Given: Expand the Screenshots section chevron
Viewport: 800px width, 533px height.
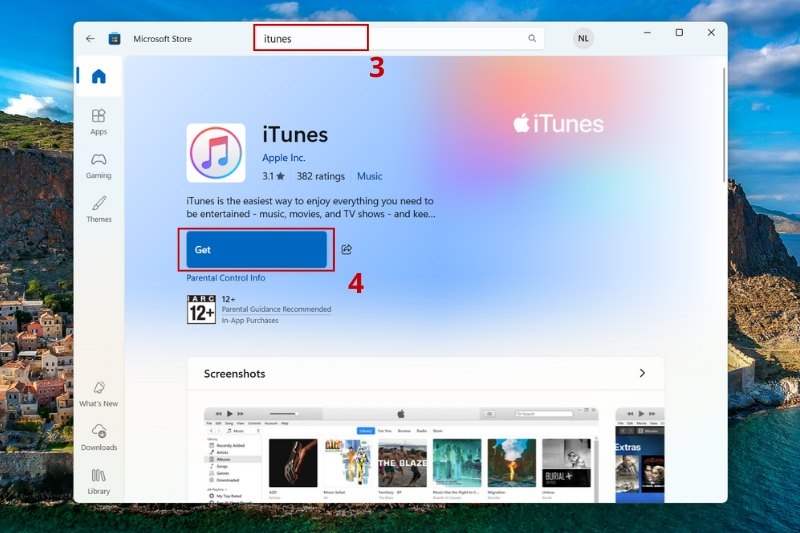Looking at the screenshot, I should point(642,373).
